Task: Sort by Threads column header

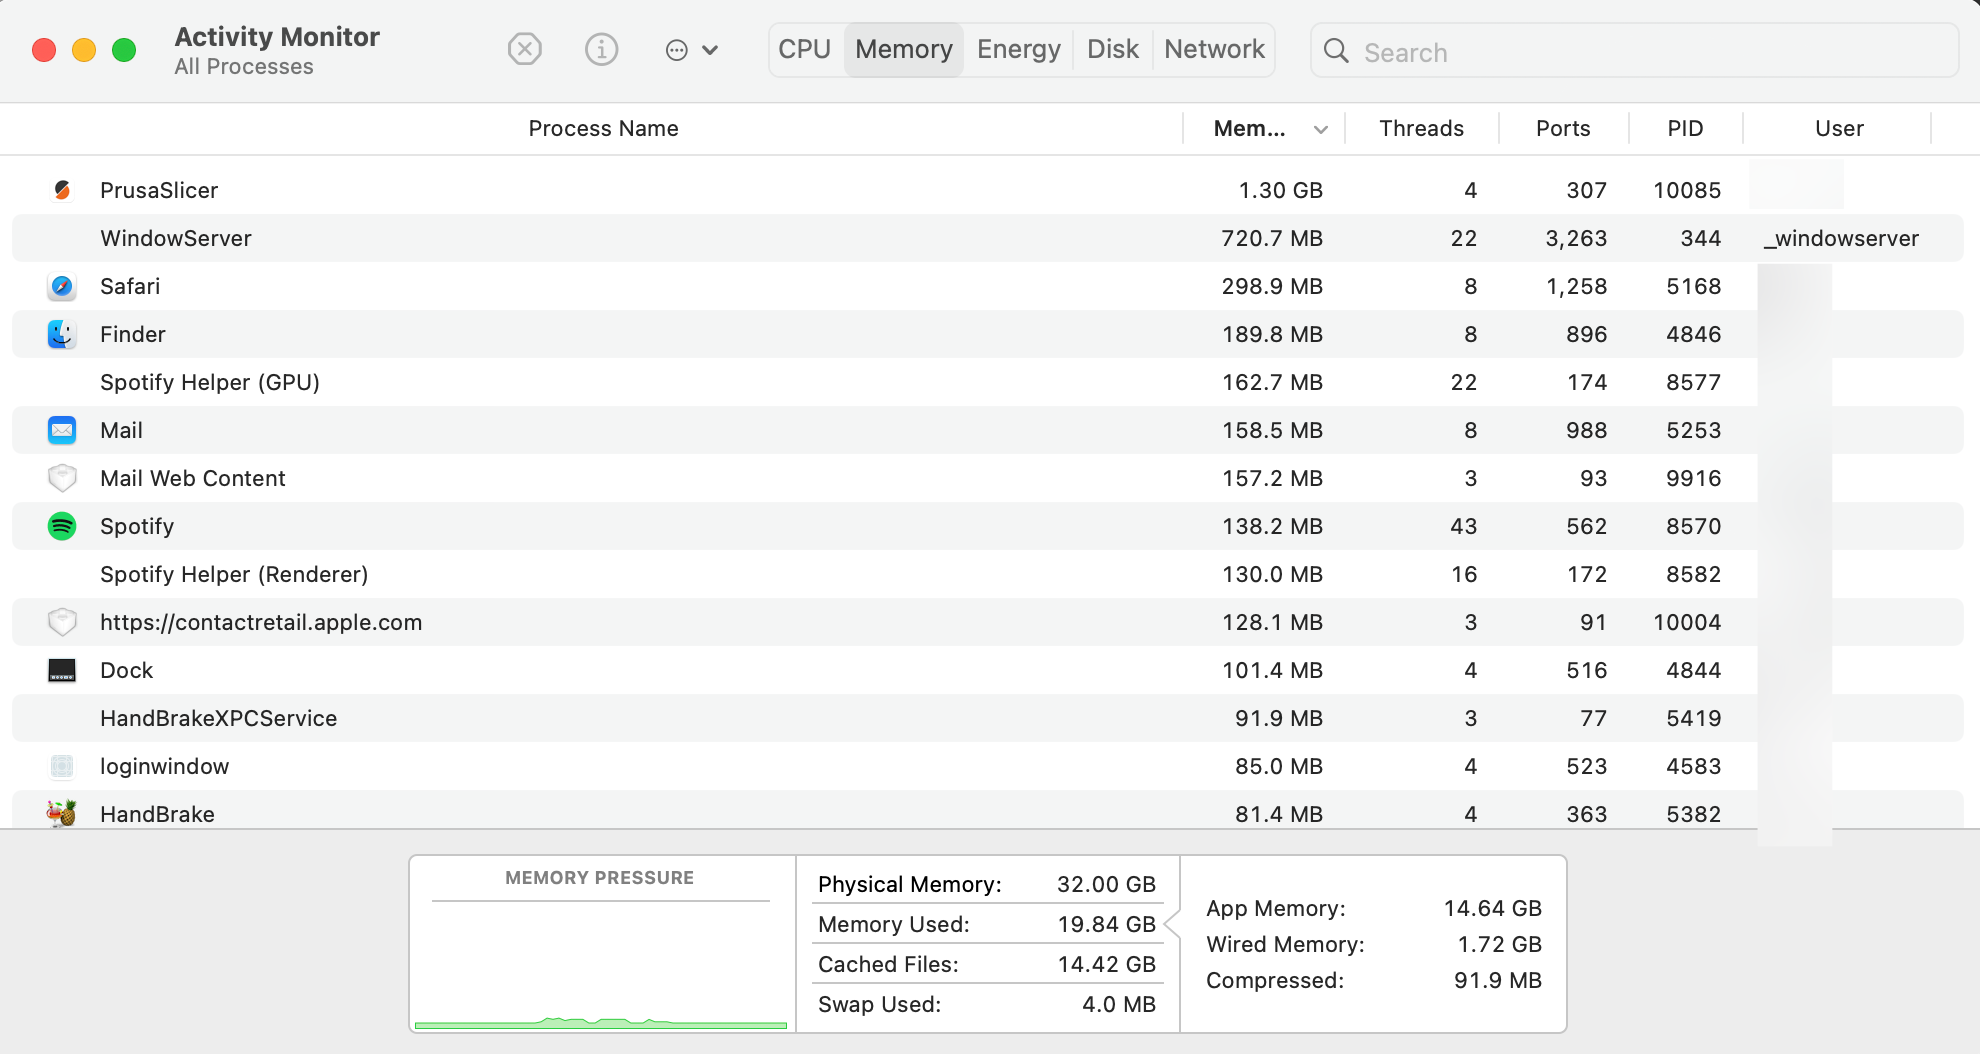Action: click(x=1421, y=128)
